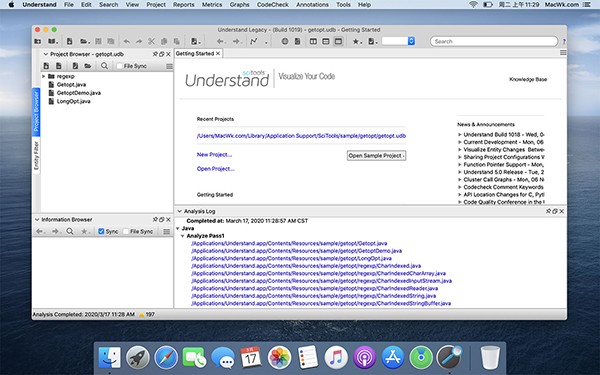
Task: Open Safari from the Dock
Action: 166,357
